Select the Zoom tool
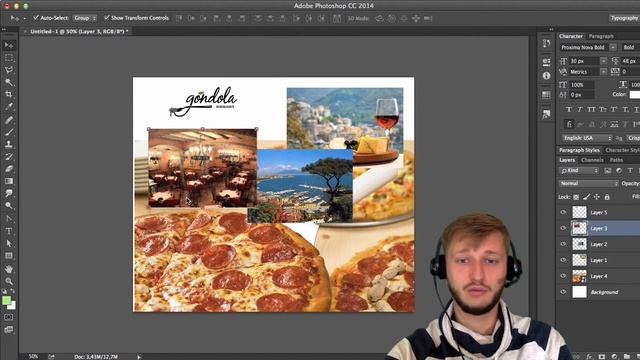The image size is (640, 360). tap(9, 281)
